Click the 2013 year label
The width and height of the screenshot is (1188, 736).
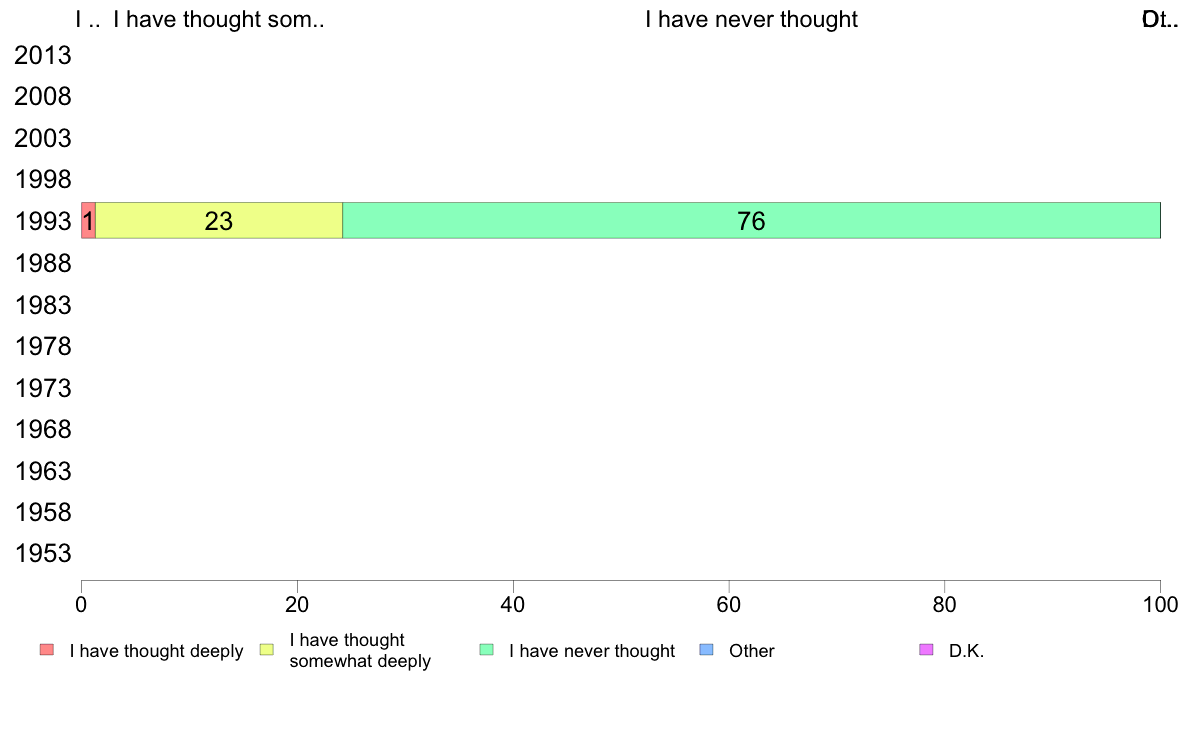tap(43, 55)
